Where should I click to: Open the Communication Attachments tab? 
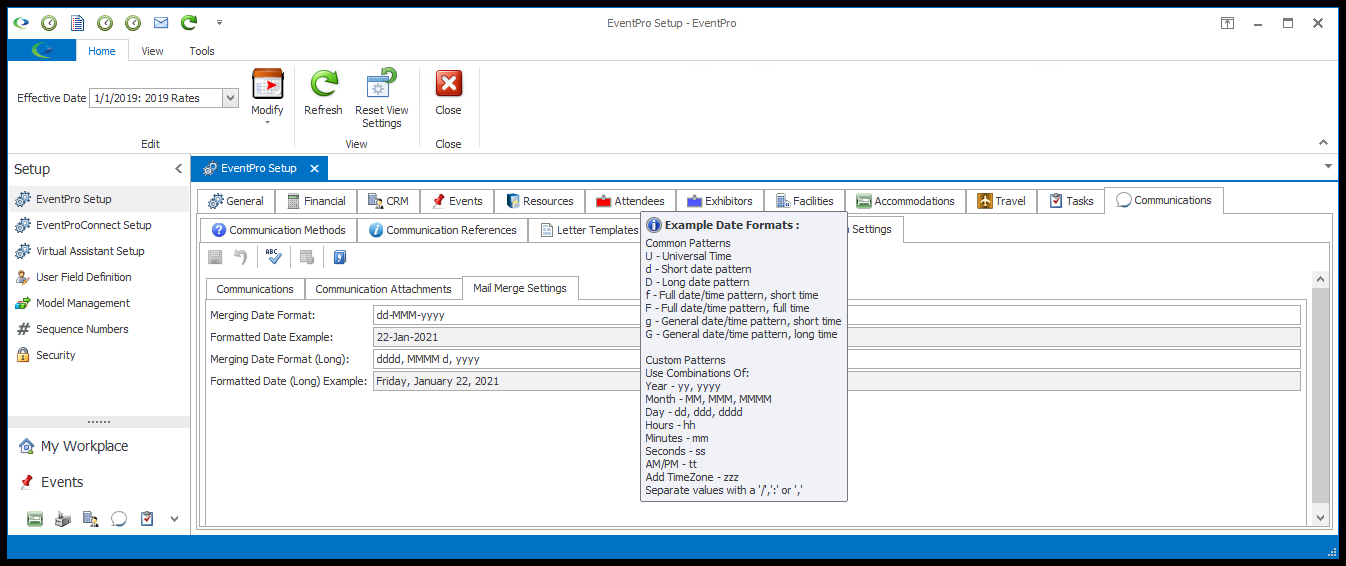click(384, 289)
